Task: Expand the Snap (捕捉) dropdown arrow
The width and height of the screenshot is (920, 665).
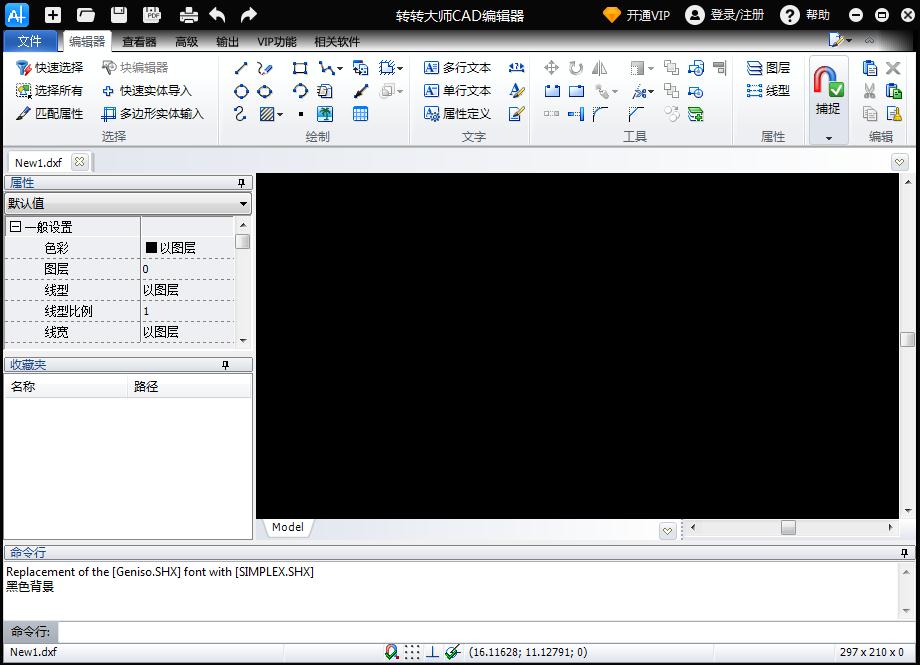Action: 828,138
